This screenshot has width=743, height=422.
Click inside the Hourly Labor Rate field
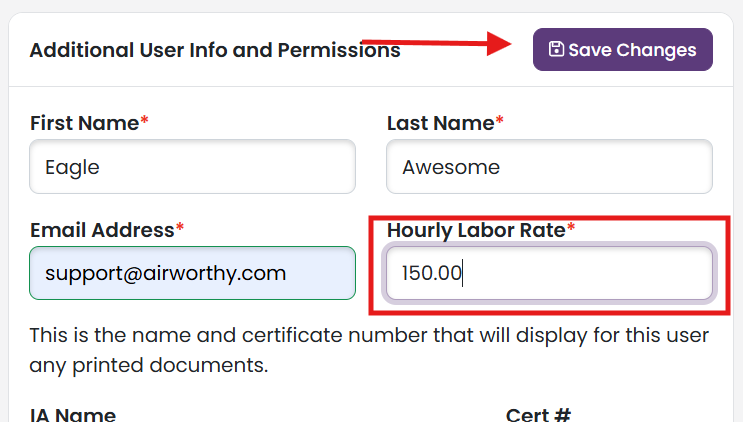pyautogui.click(x=550, y=273)
